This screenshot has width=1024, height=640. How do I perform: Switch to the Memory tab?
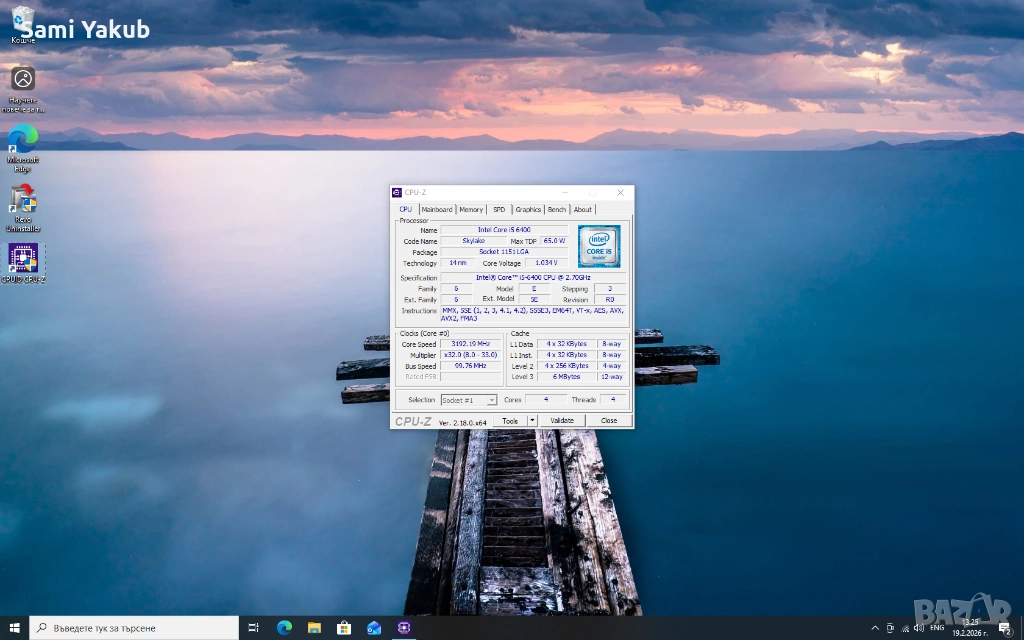471,210
